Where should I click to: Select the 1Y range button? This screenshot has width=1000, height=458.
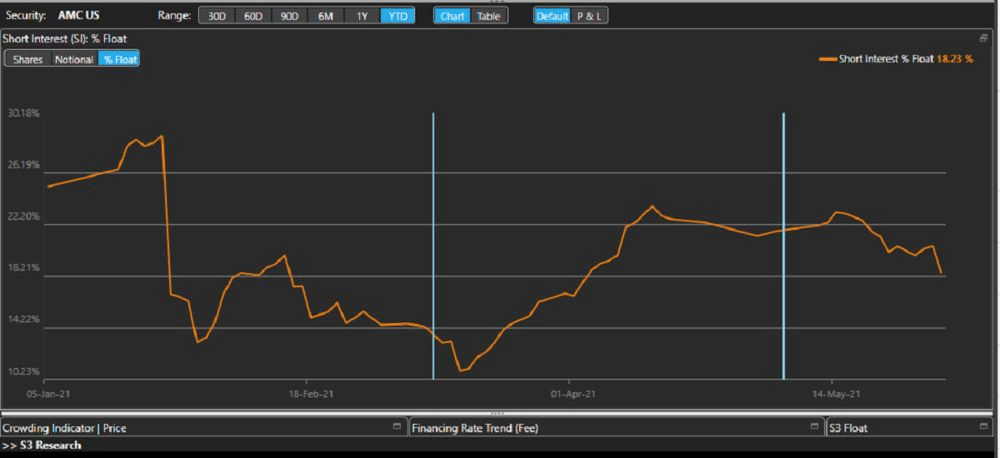362,16
